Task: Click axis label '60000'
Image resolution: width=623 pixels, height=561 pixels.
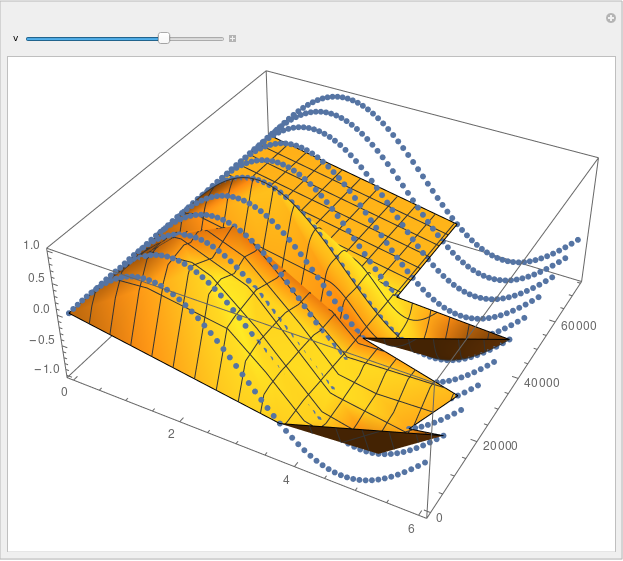Action: click(x=578, y=326)
